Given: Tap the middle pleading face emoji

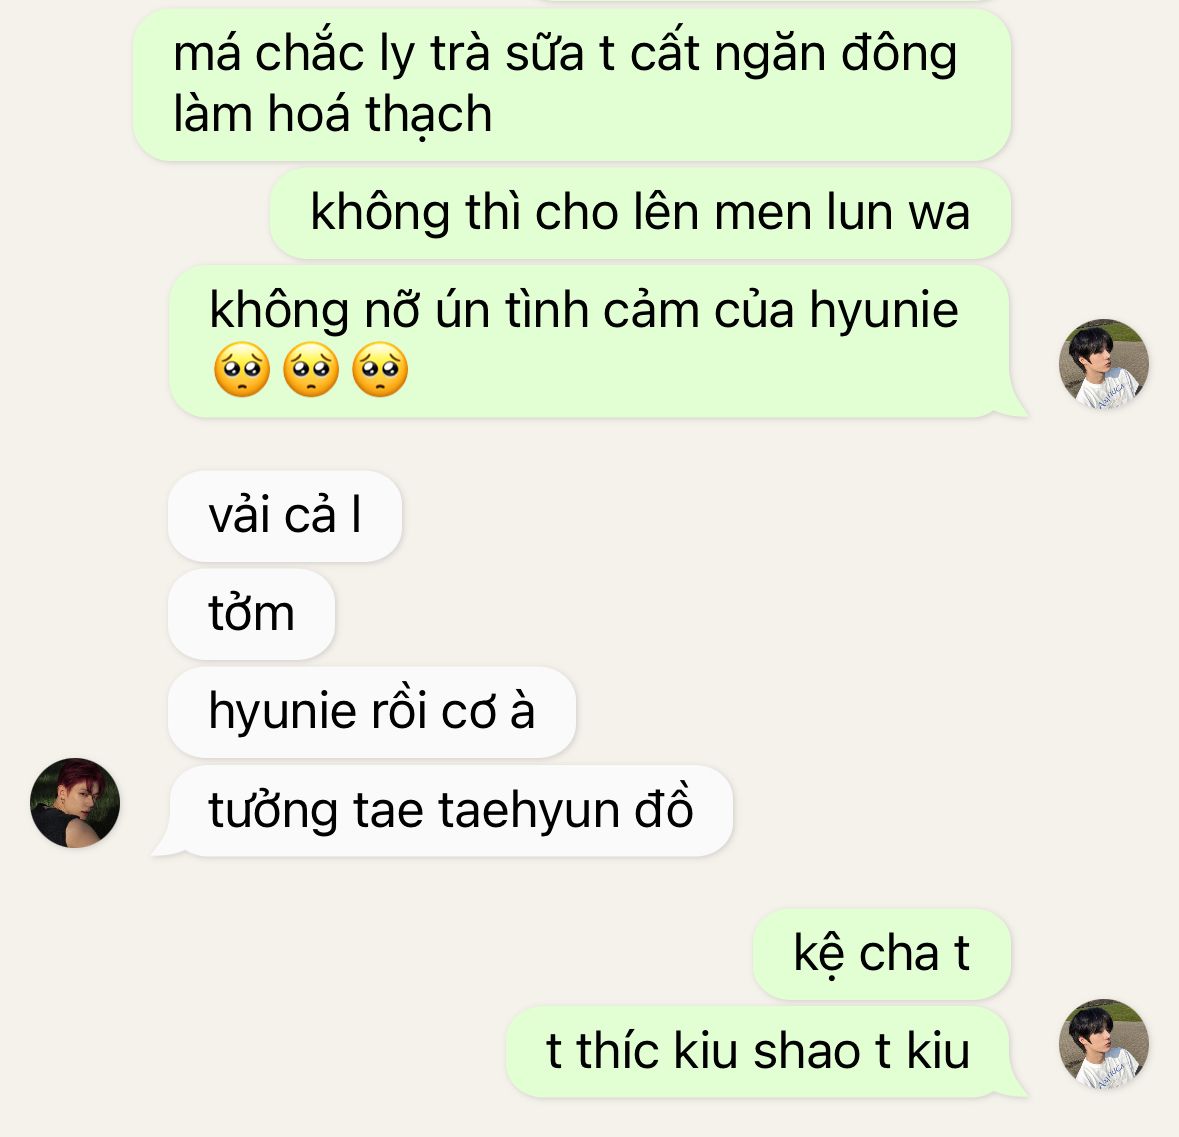Looking at the screenshot, I should tap(311, 369).
